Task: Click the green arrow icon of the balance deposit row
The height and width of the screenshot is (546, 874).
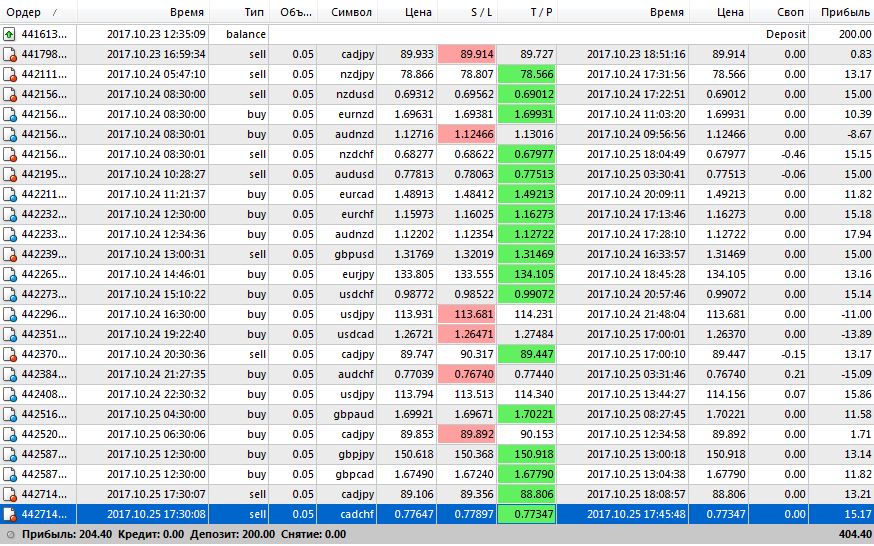Action: 9,35
